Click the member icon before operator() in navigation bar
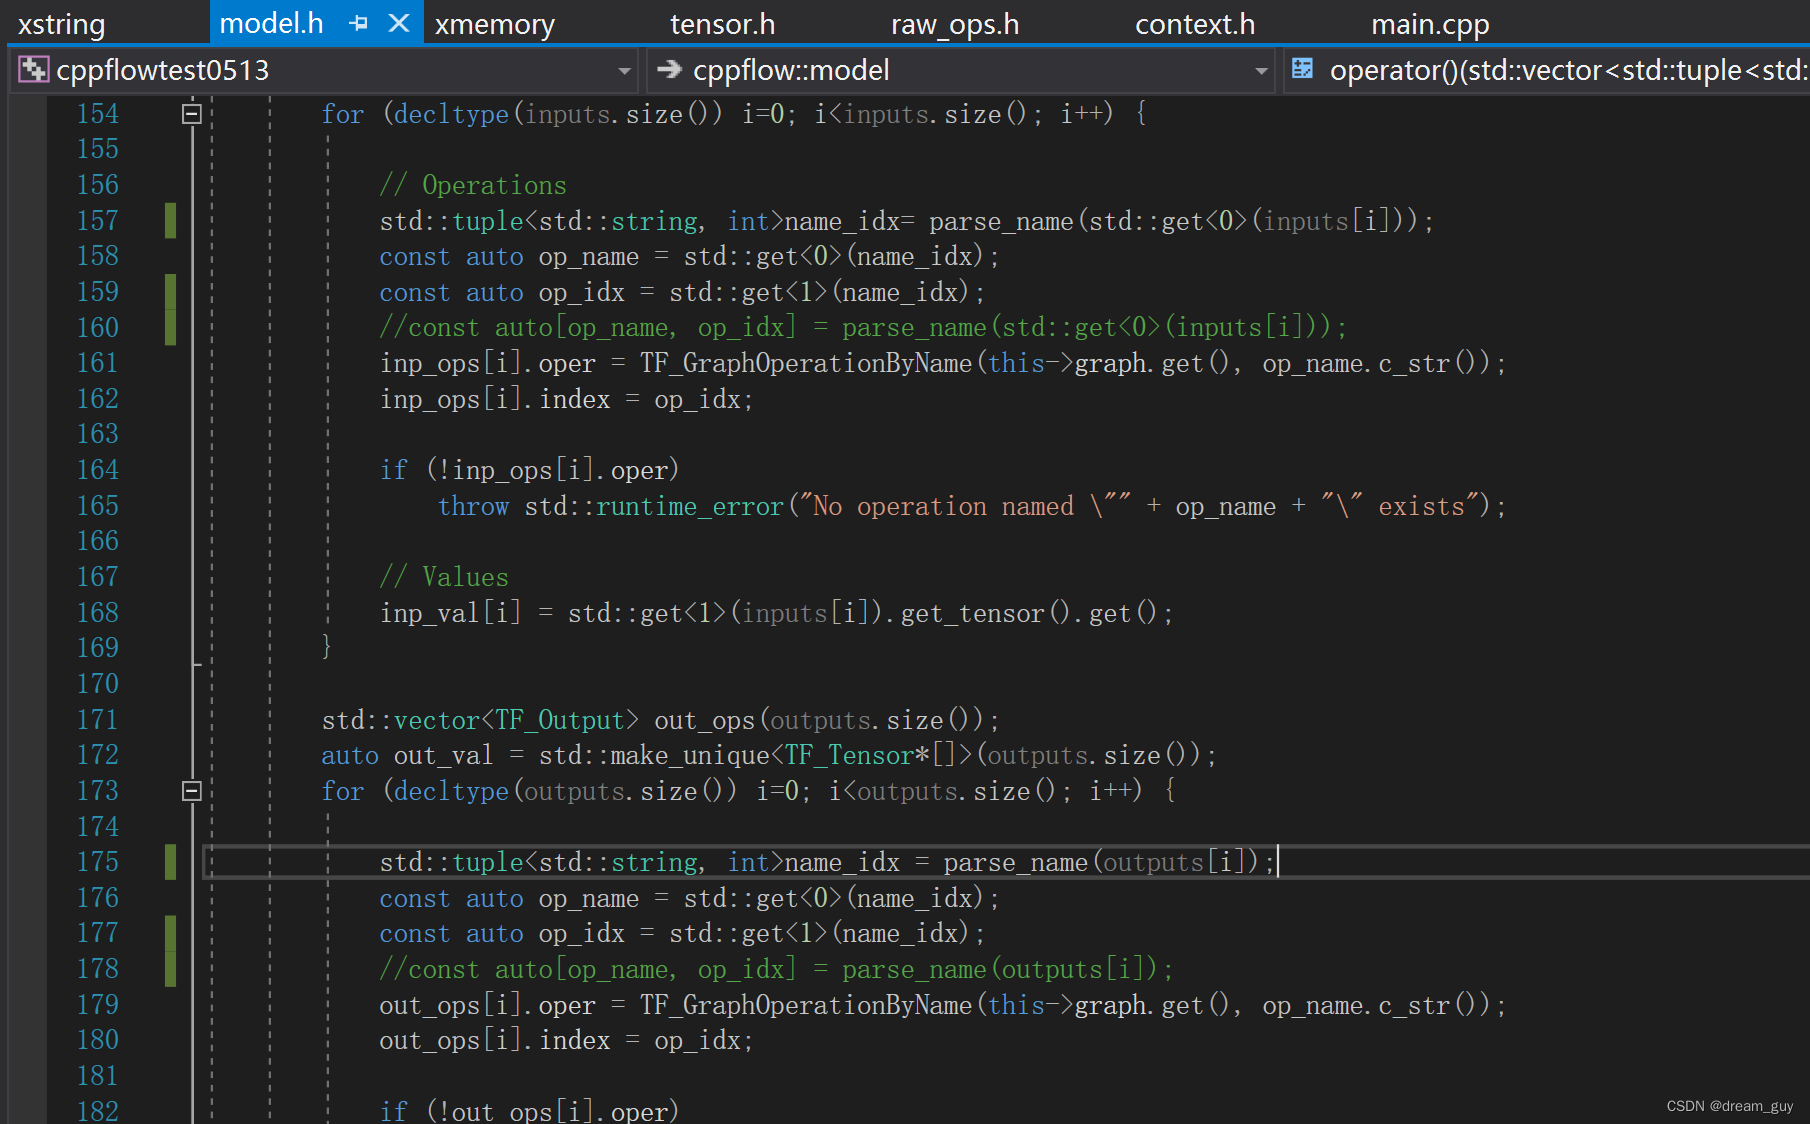The width and height of the screenshot is (1810, 1124). click(x=1302, y=70)
